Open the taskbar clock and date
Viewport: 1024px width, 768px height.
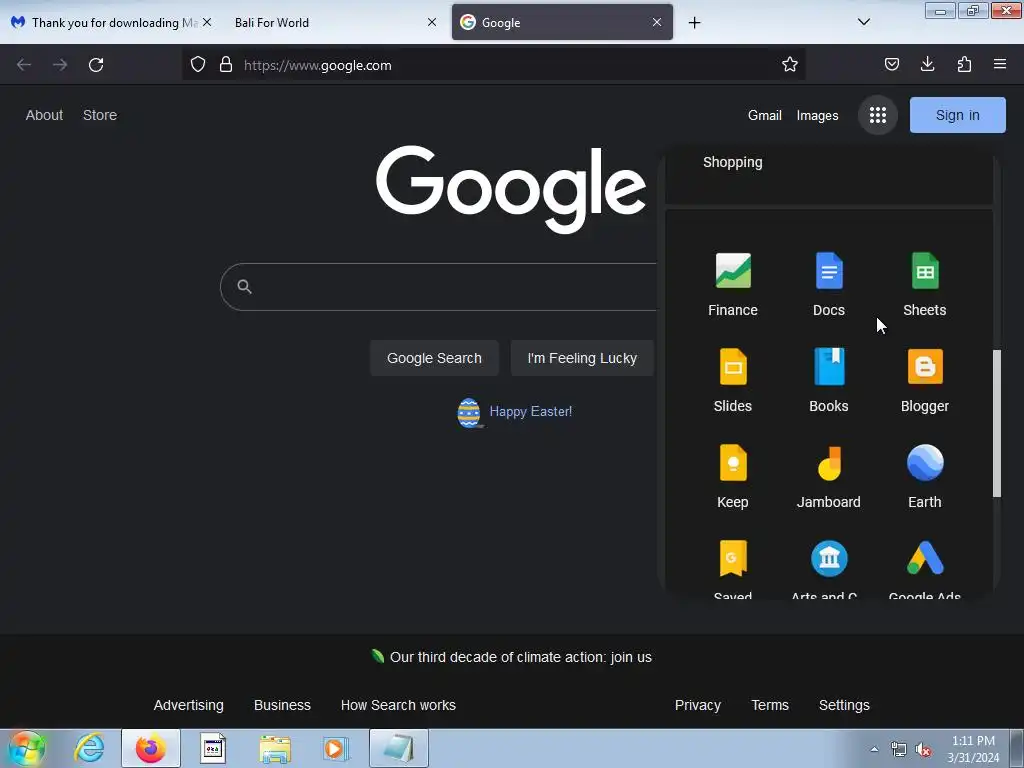[x=973, y=749]
